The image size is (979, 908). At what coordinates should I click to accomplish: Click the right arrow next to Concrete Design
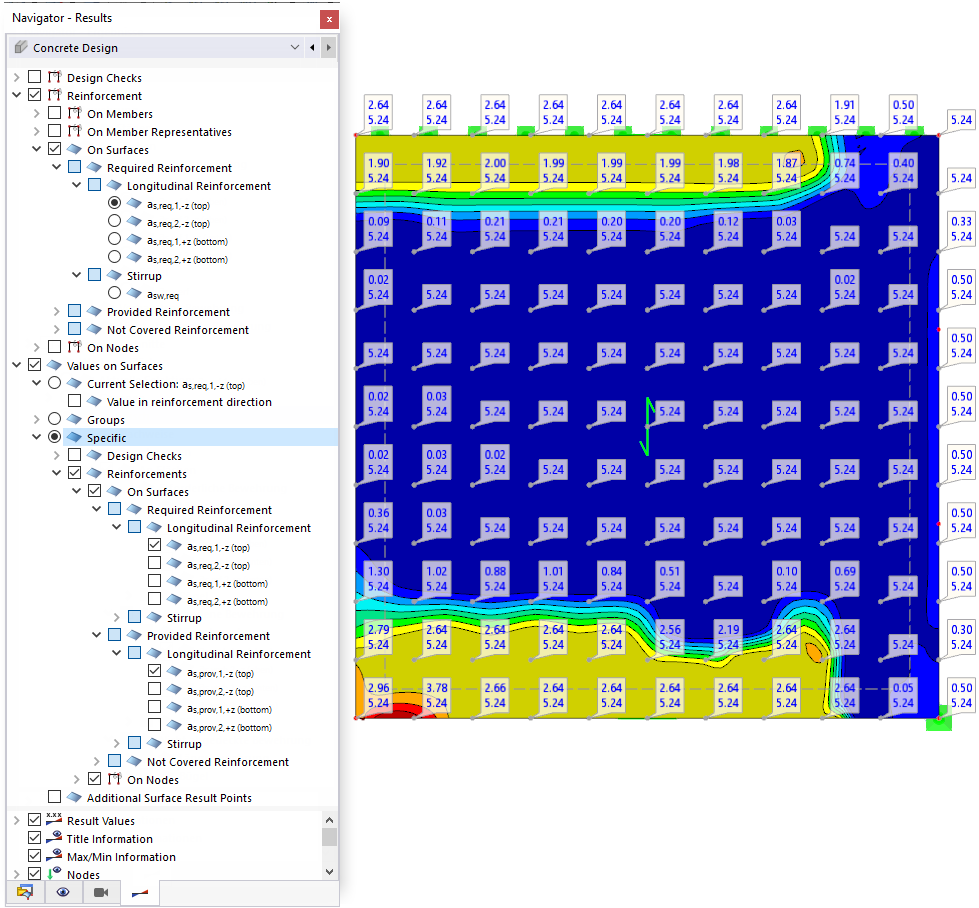click(x=331, y=47)
